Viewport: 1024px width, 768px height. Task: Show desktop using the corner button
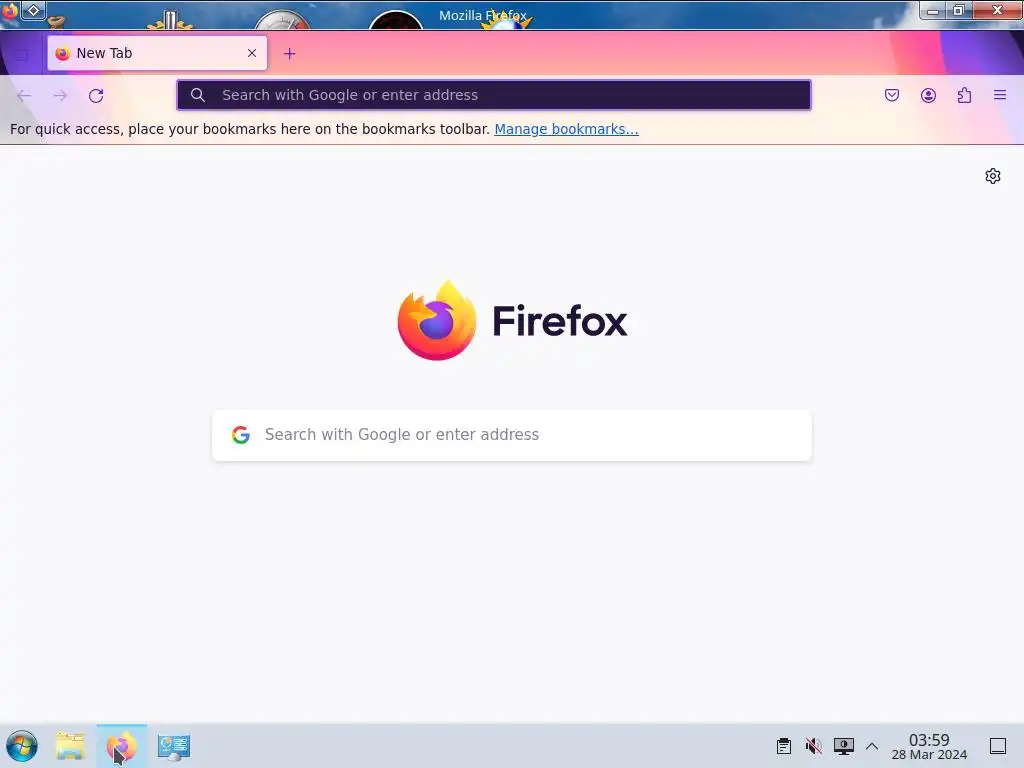tap(998, 746)
